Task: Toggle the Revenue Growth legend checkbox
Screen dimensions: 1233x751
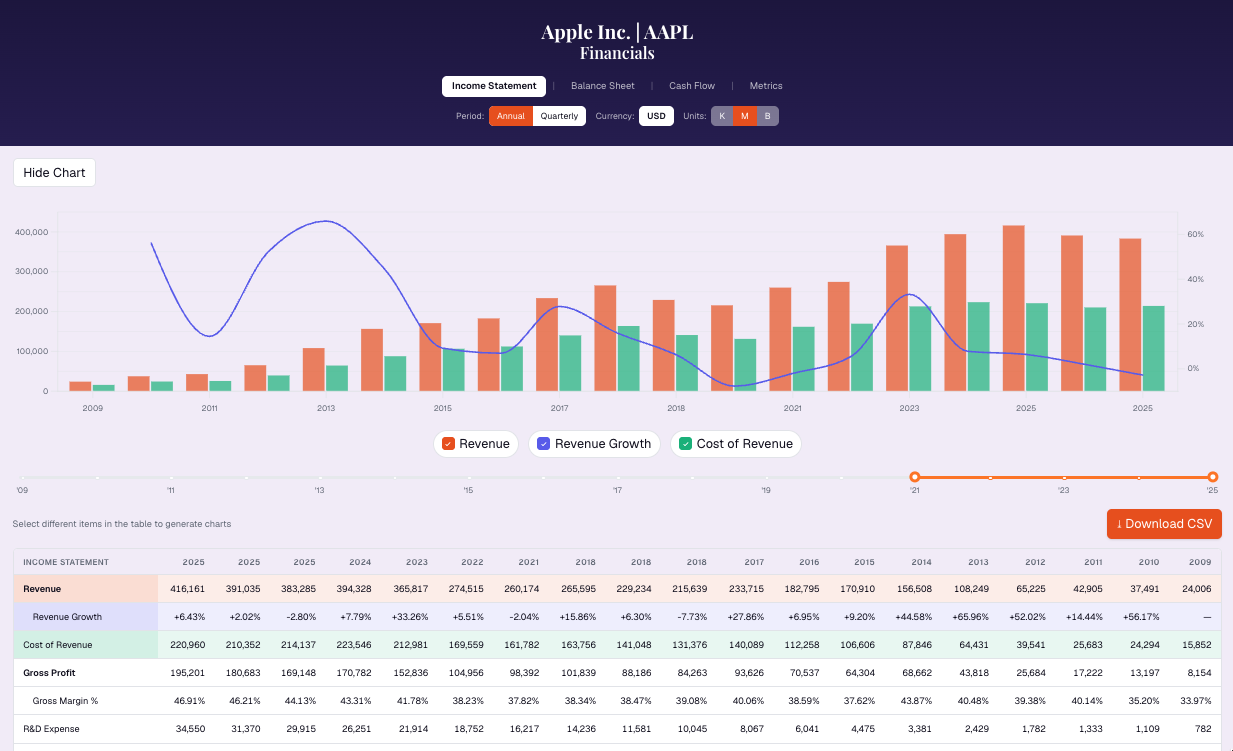Action: click(x=544, y=444)
